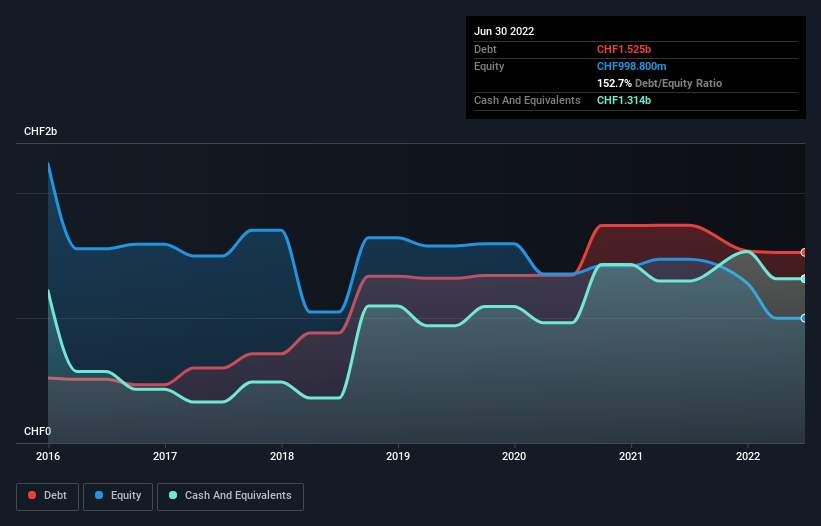
Task: Click the Equity row label in tooltip
Action: click(x=489, y=66)
